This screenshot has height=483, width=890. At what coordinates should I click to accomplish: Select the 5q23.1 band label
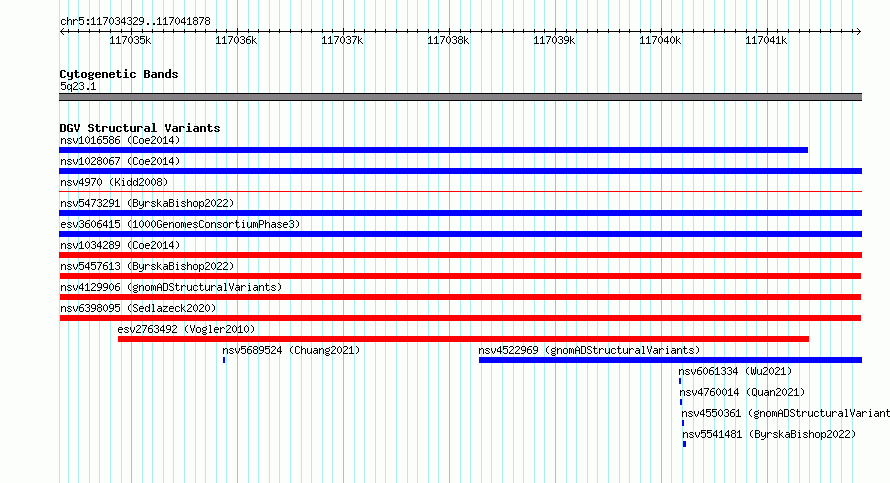click(x=78, y=86)
